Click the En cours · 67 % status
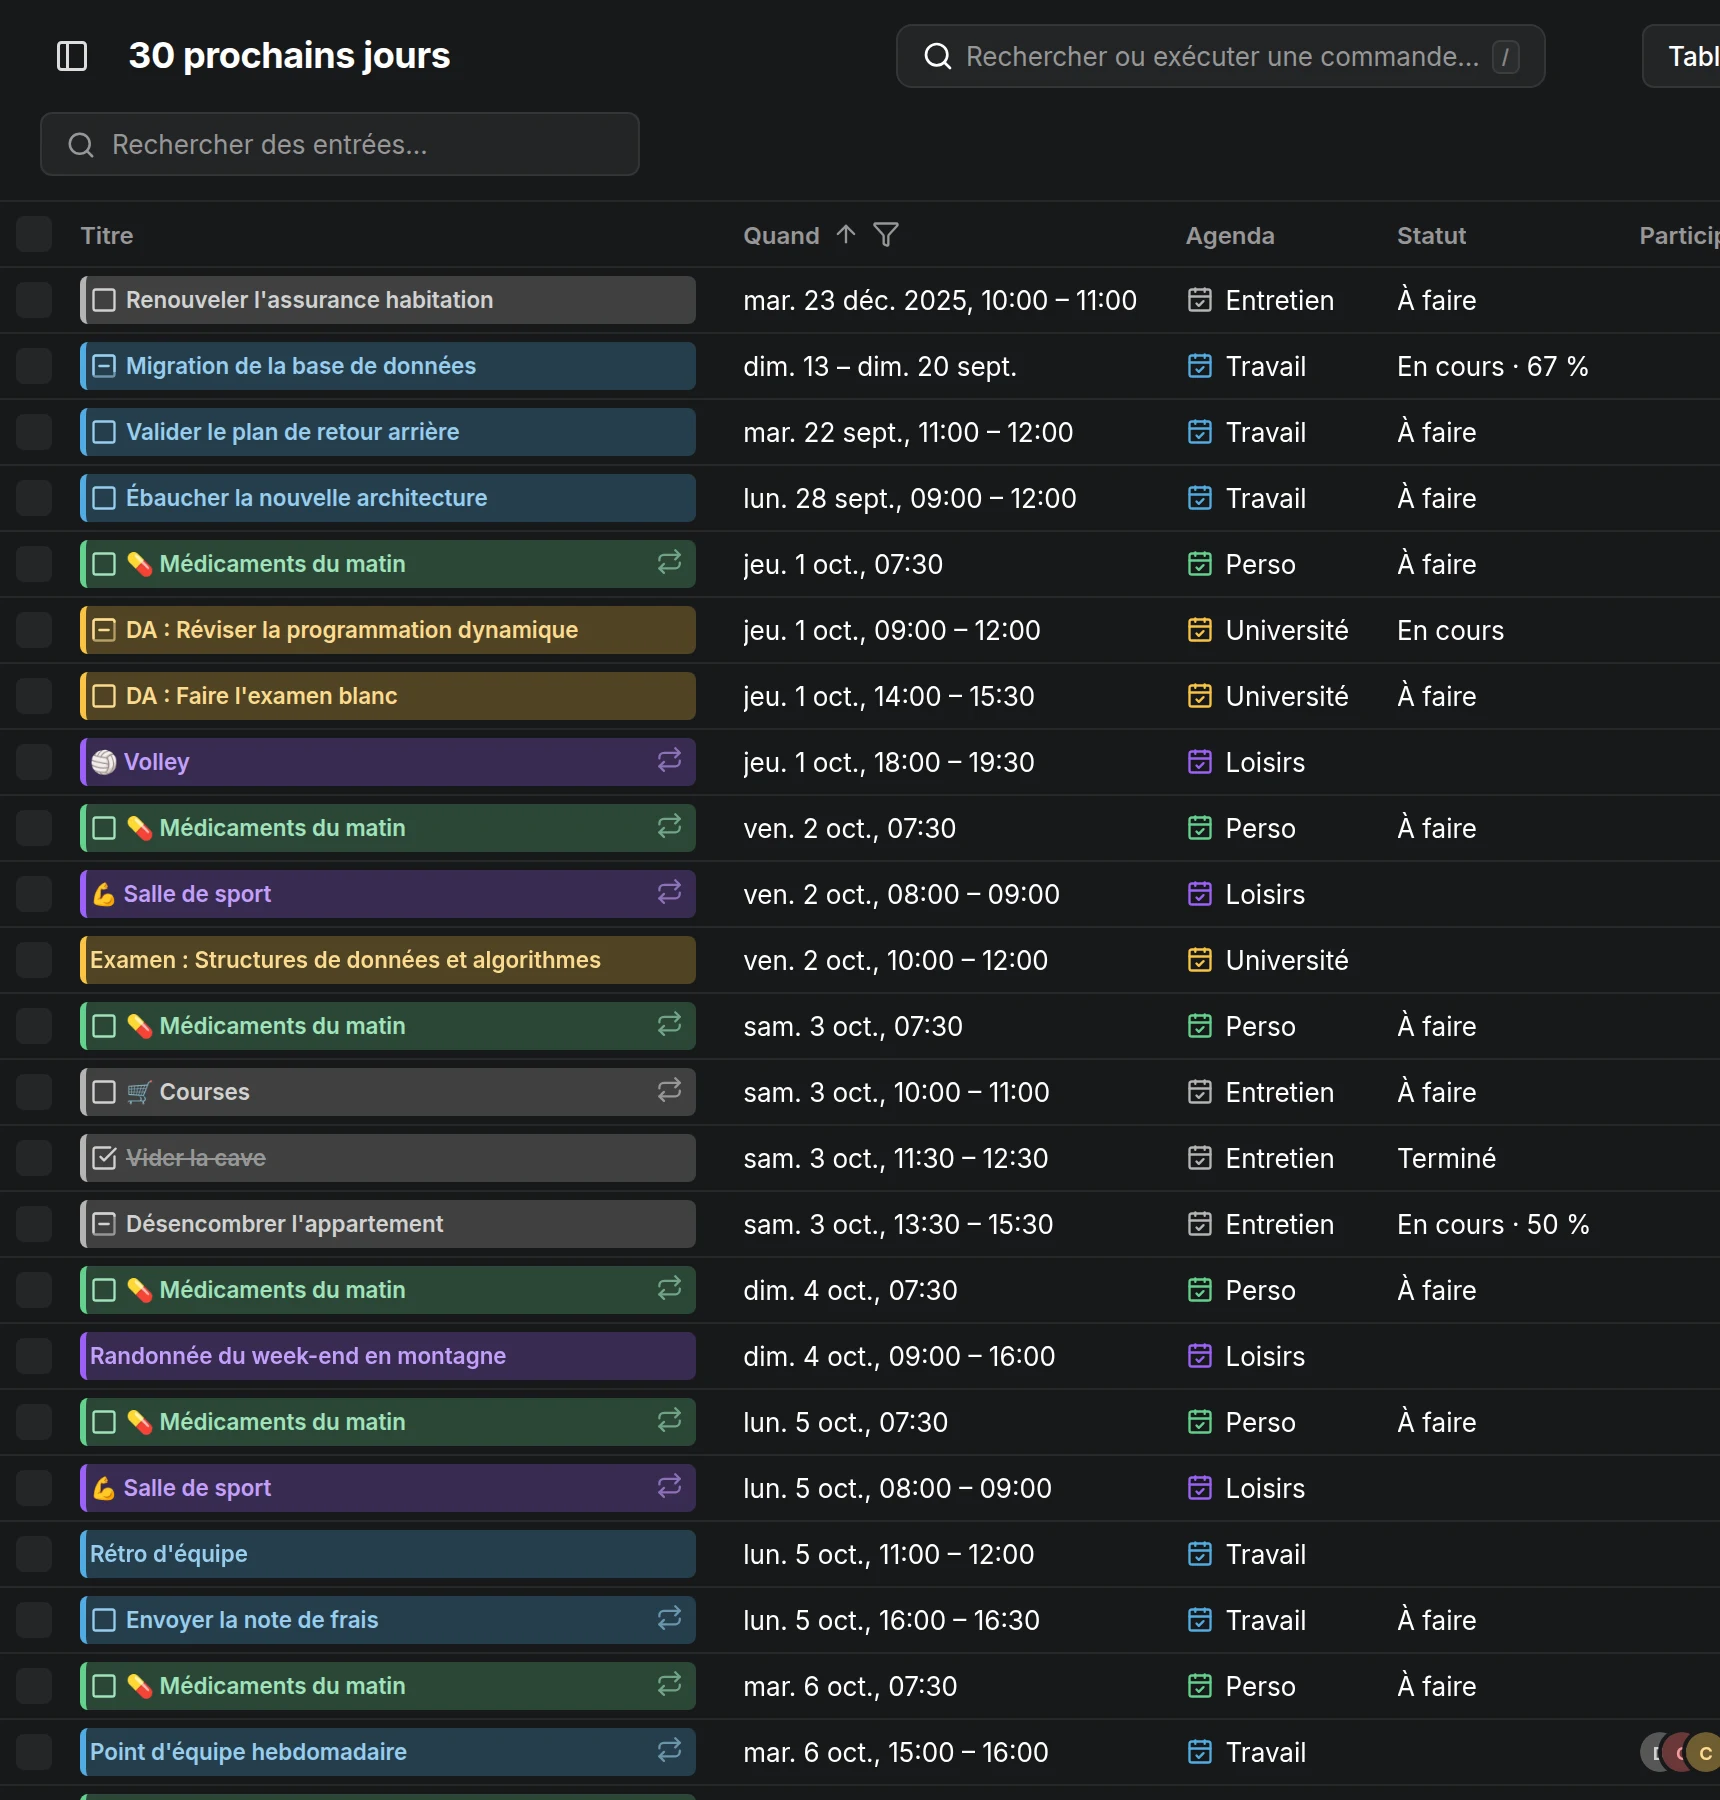 1493,366
